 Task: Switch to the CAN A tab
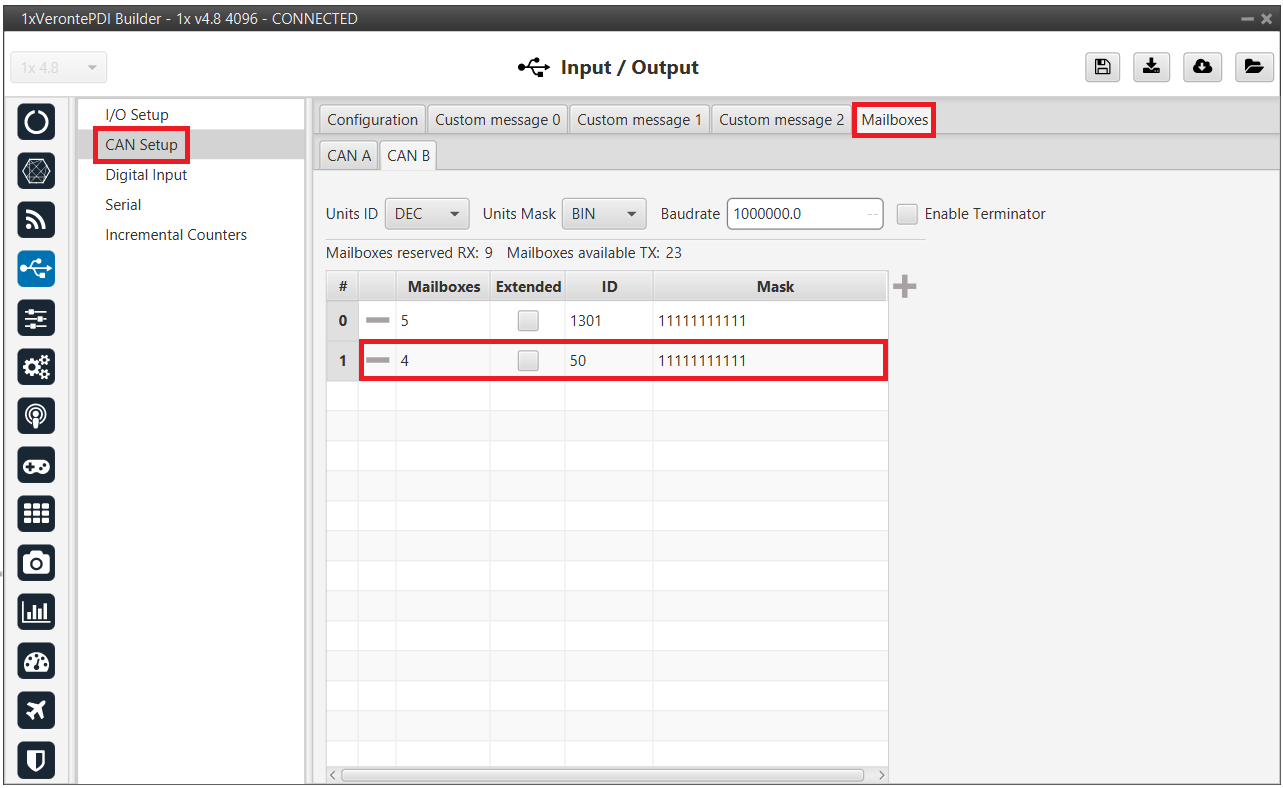click(x=349, y=156)
